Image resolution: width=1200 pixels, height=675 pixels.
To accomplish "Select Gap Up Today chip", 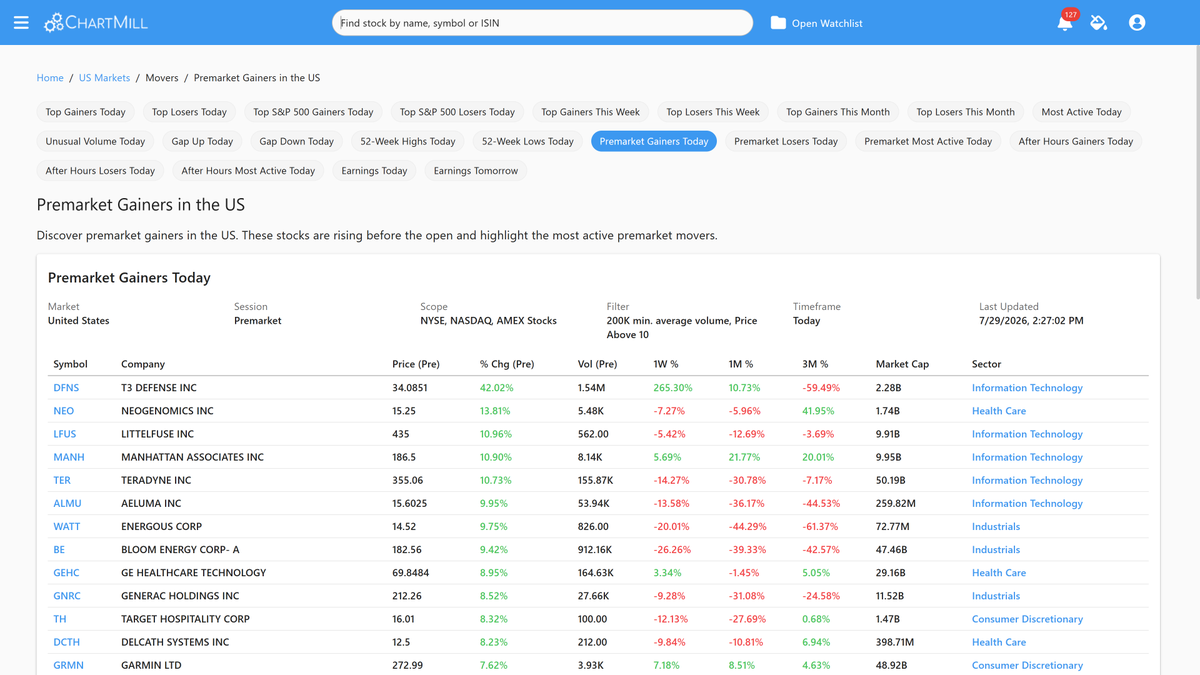I will [202, 141].
